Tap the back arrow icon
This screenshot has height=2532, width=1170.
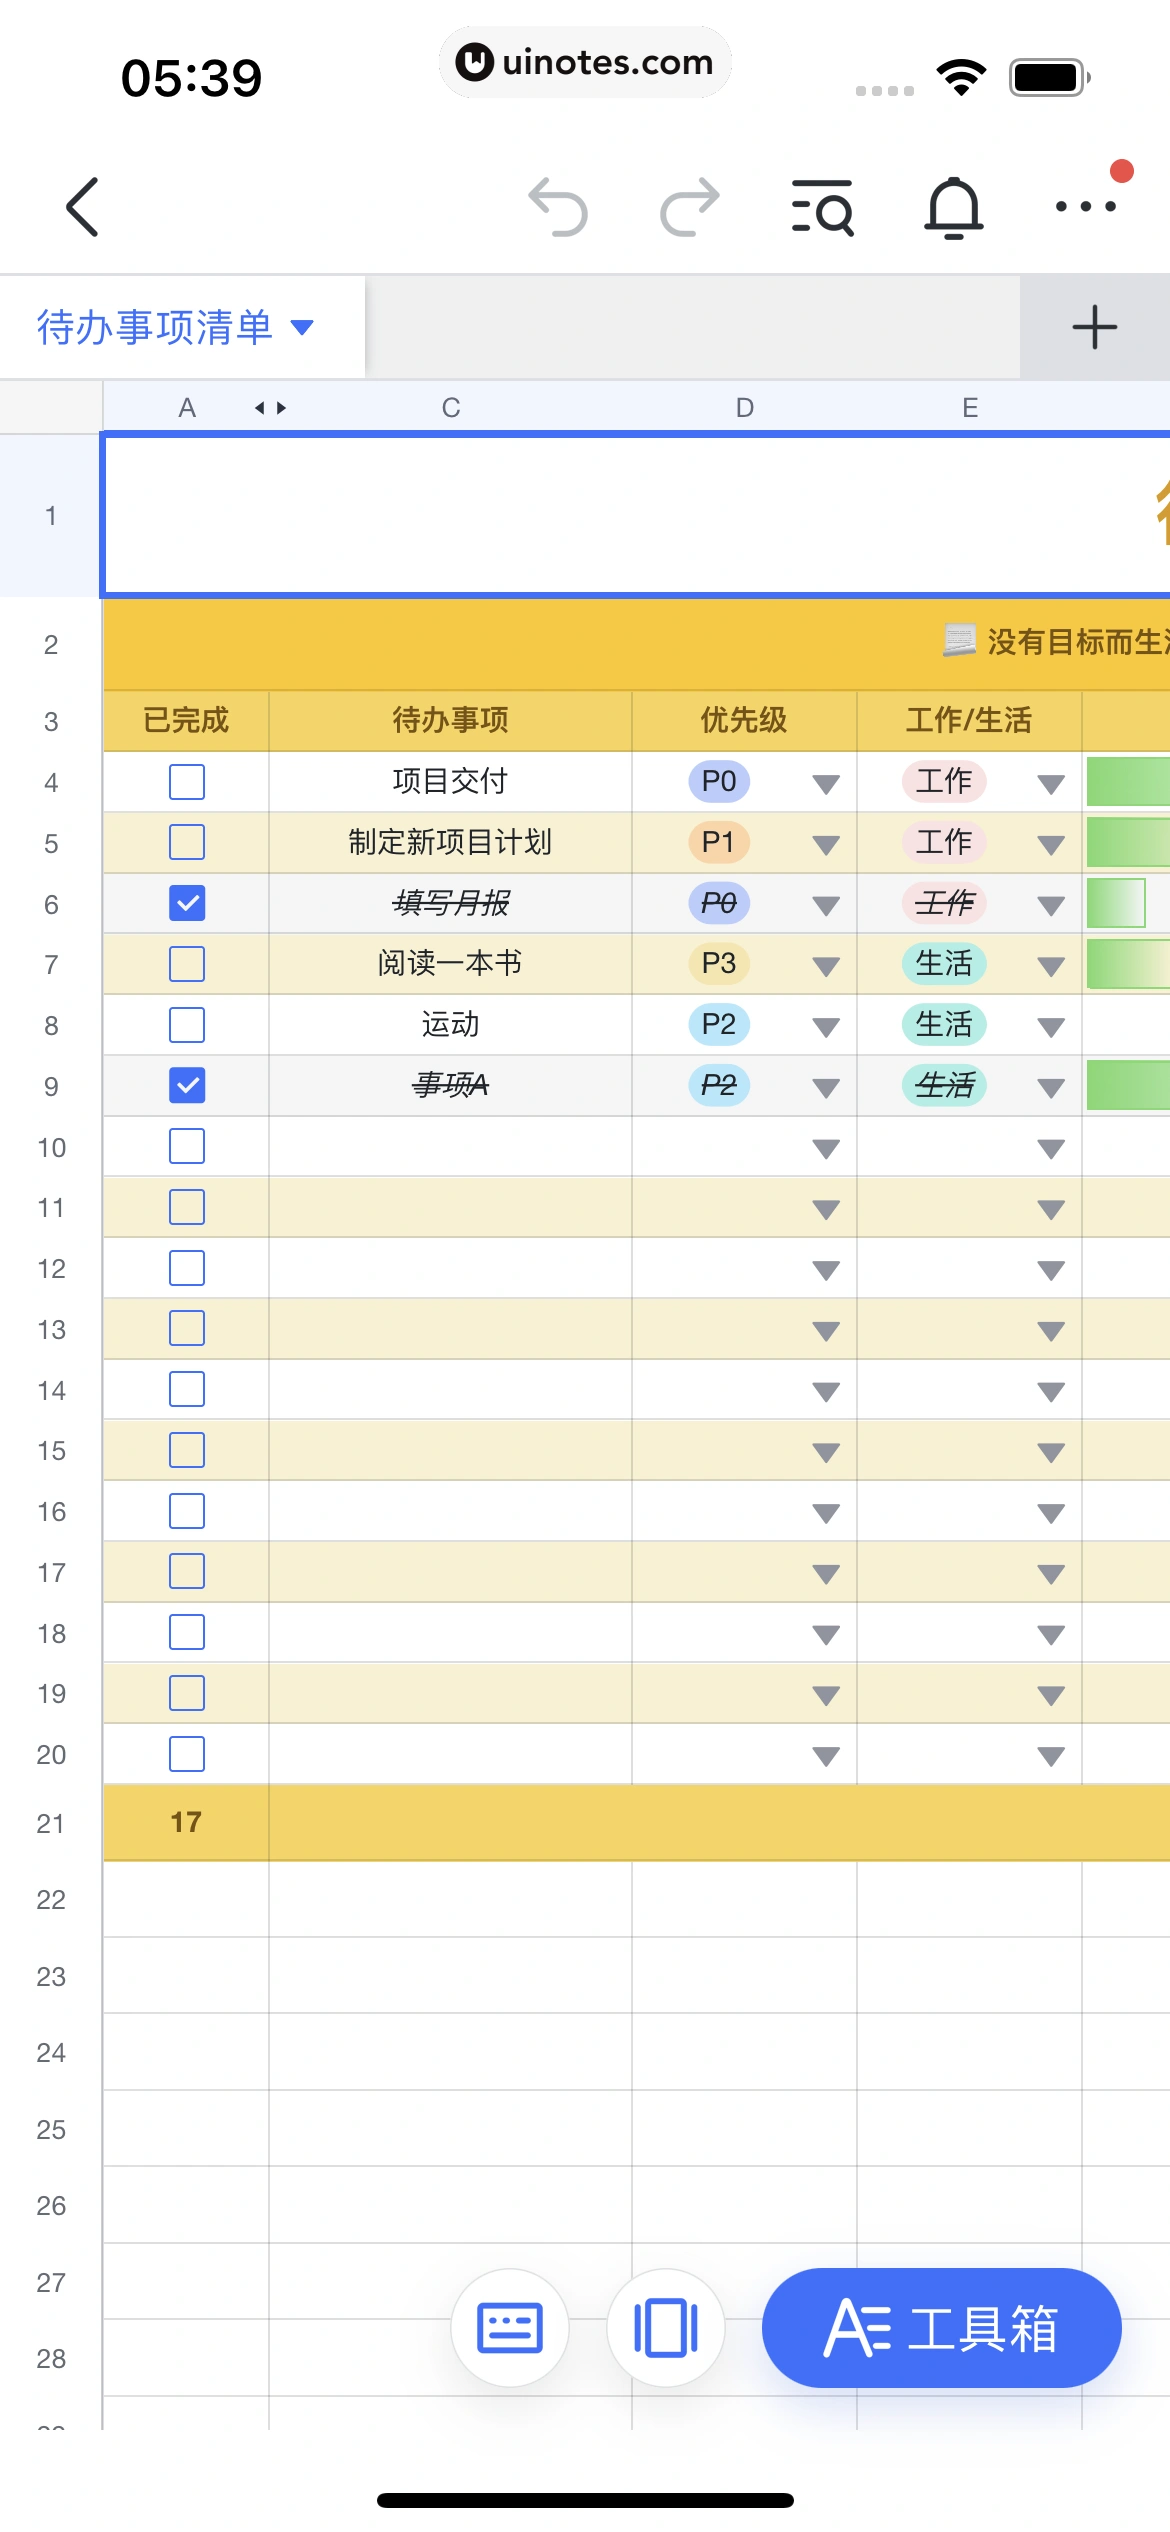click(83, 207)
